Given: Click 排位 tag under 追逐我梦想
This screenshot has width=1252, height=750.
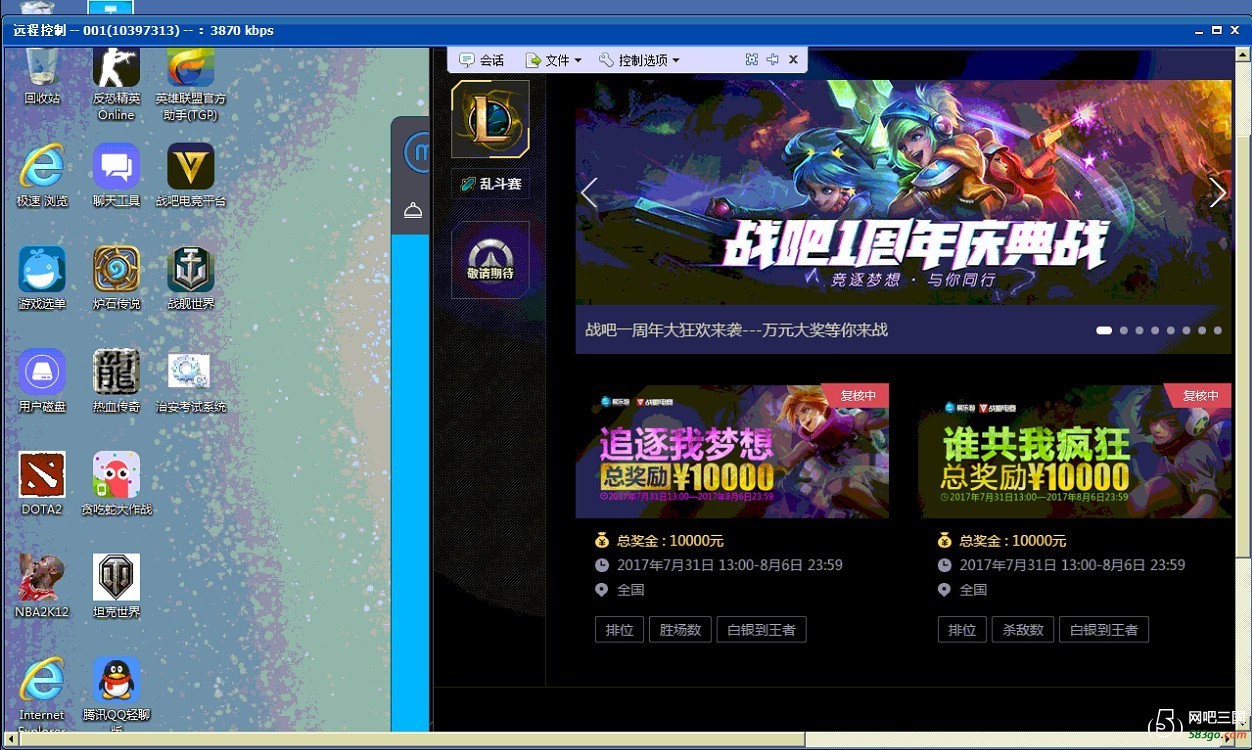Looking at the screenshot, I should pyautogui.click(x=620, y=630).
